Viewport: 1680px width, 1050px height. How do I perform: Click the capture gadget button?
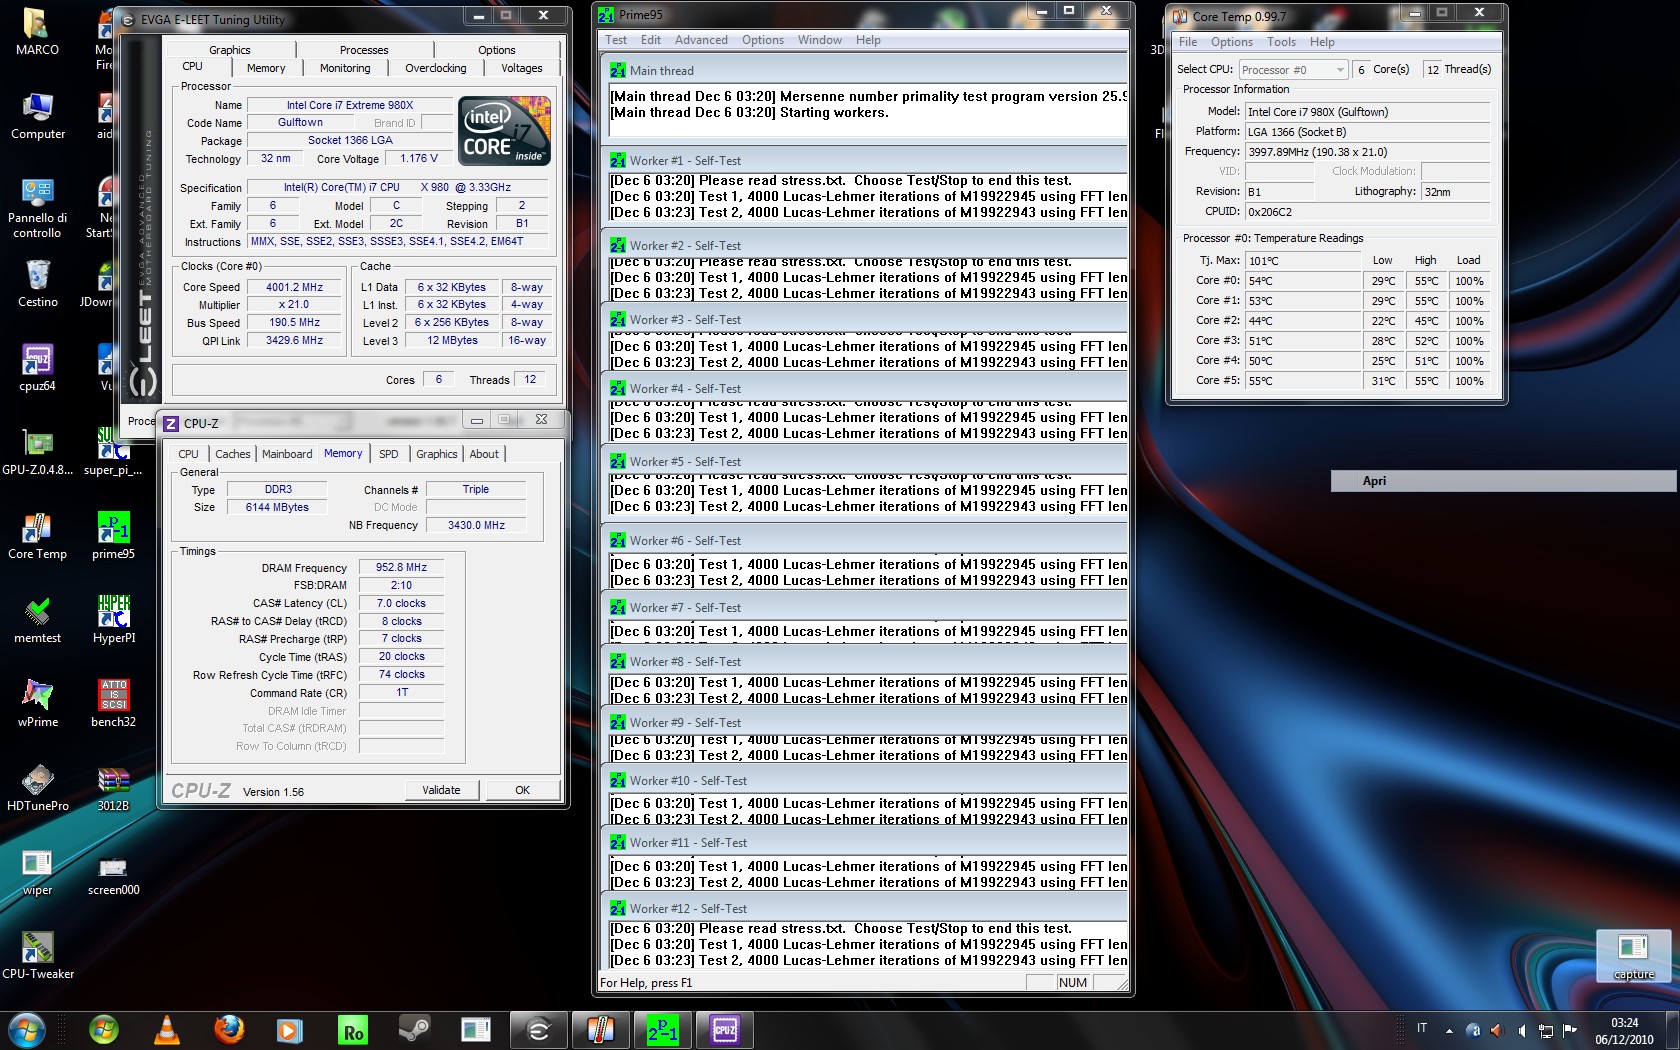1634,956
